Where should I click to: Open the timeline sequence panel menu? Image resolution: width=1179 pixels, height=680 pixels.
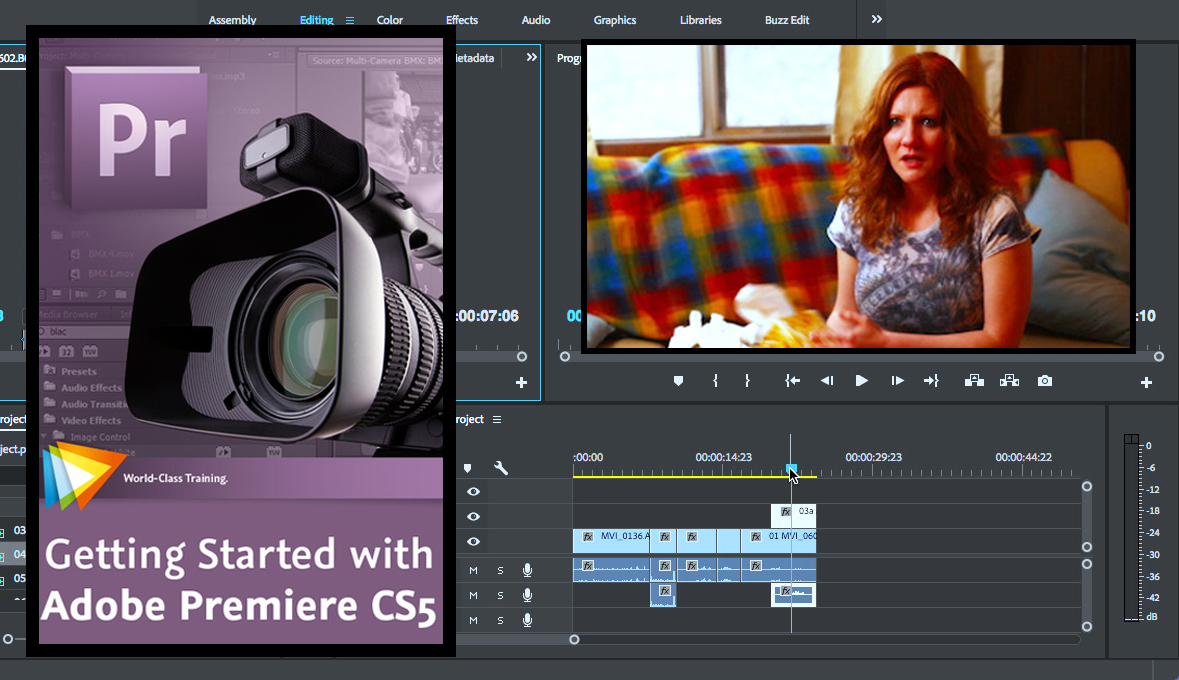tap(497, 420)
